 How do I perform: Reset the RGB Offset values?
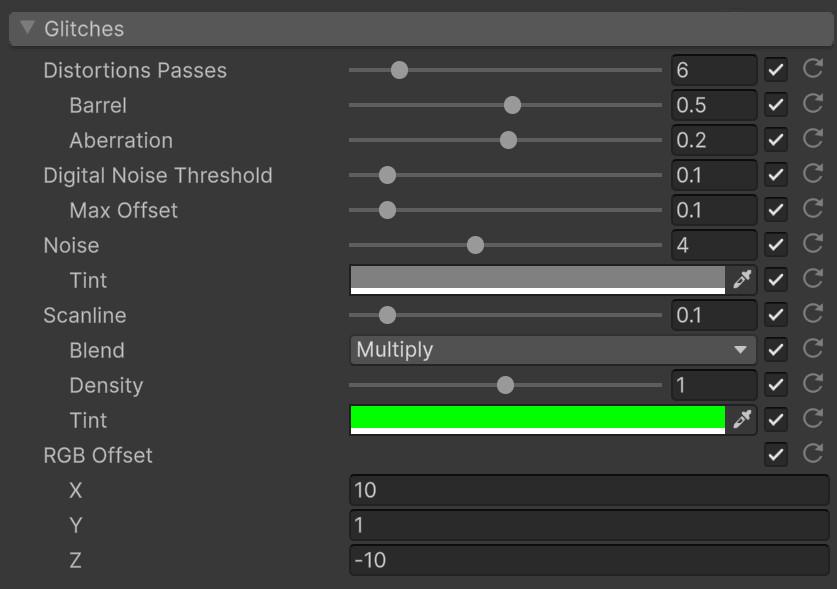[x=813, y=455]
